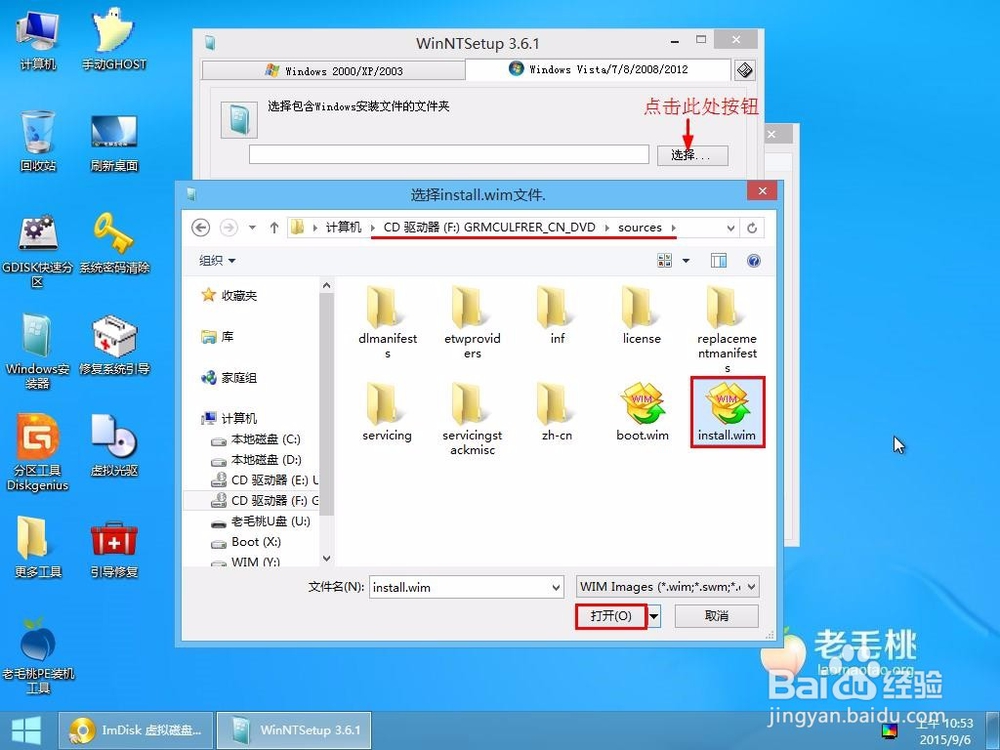Open 虚拟光驱 desktop icon

tap(114, 446)
